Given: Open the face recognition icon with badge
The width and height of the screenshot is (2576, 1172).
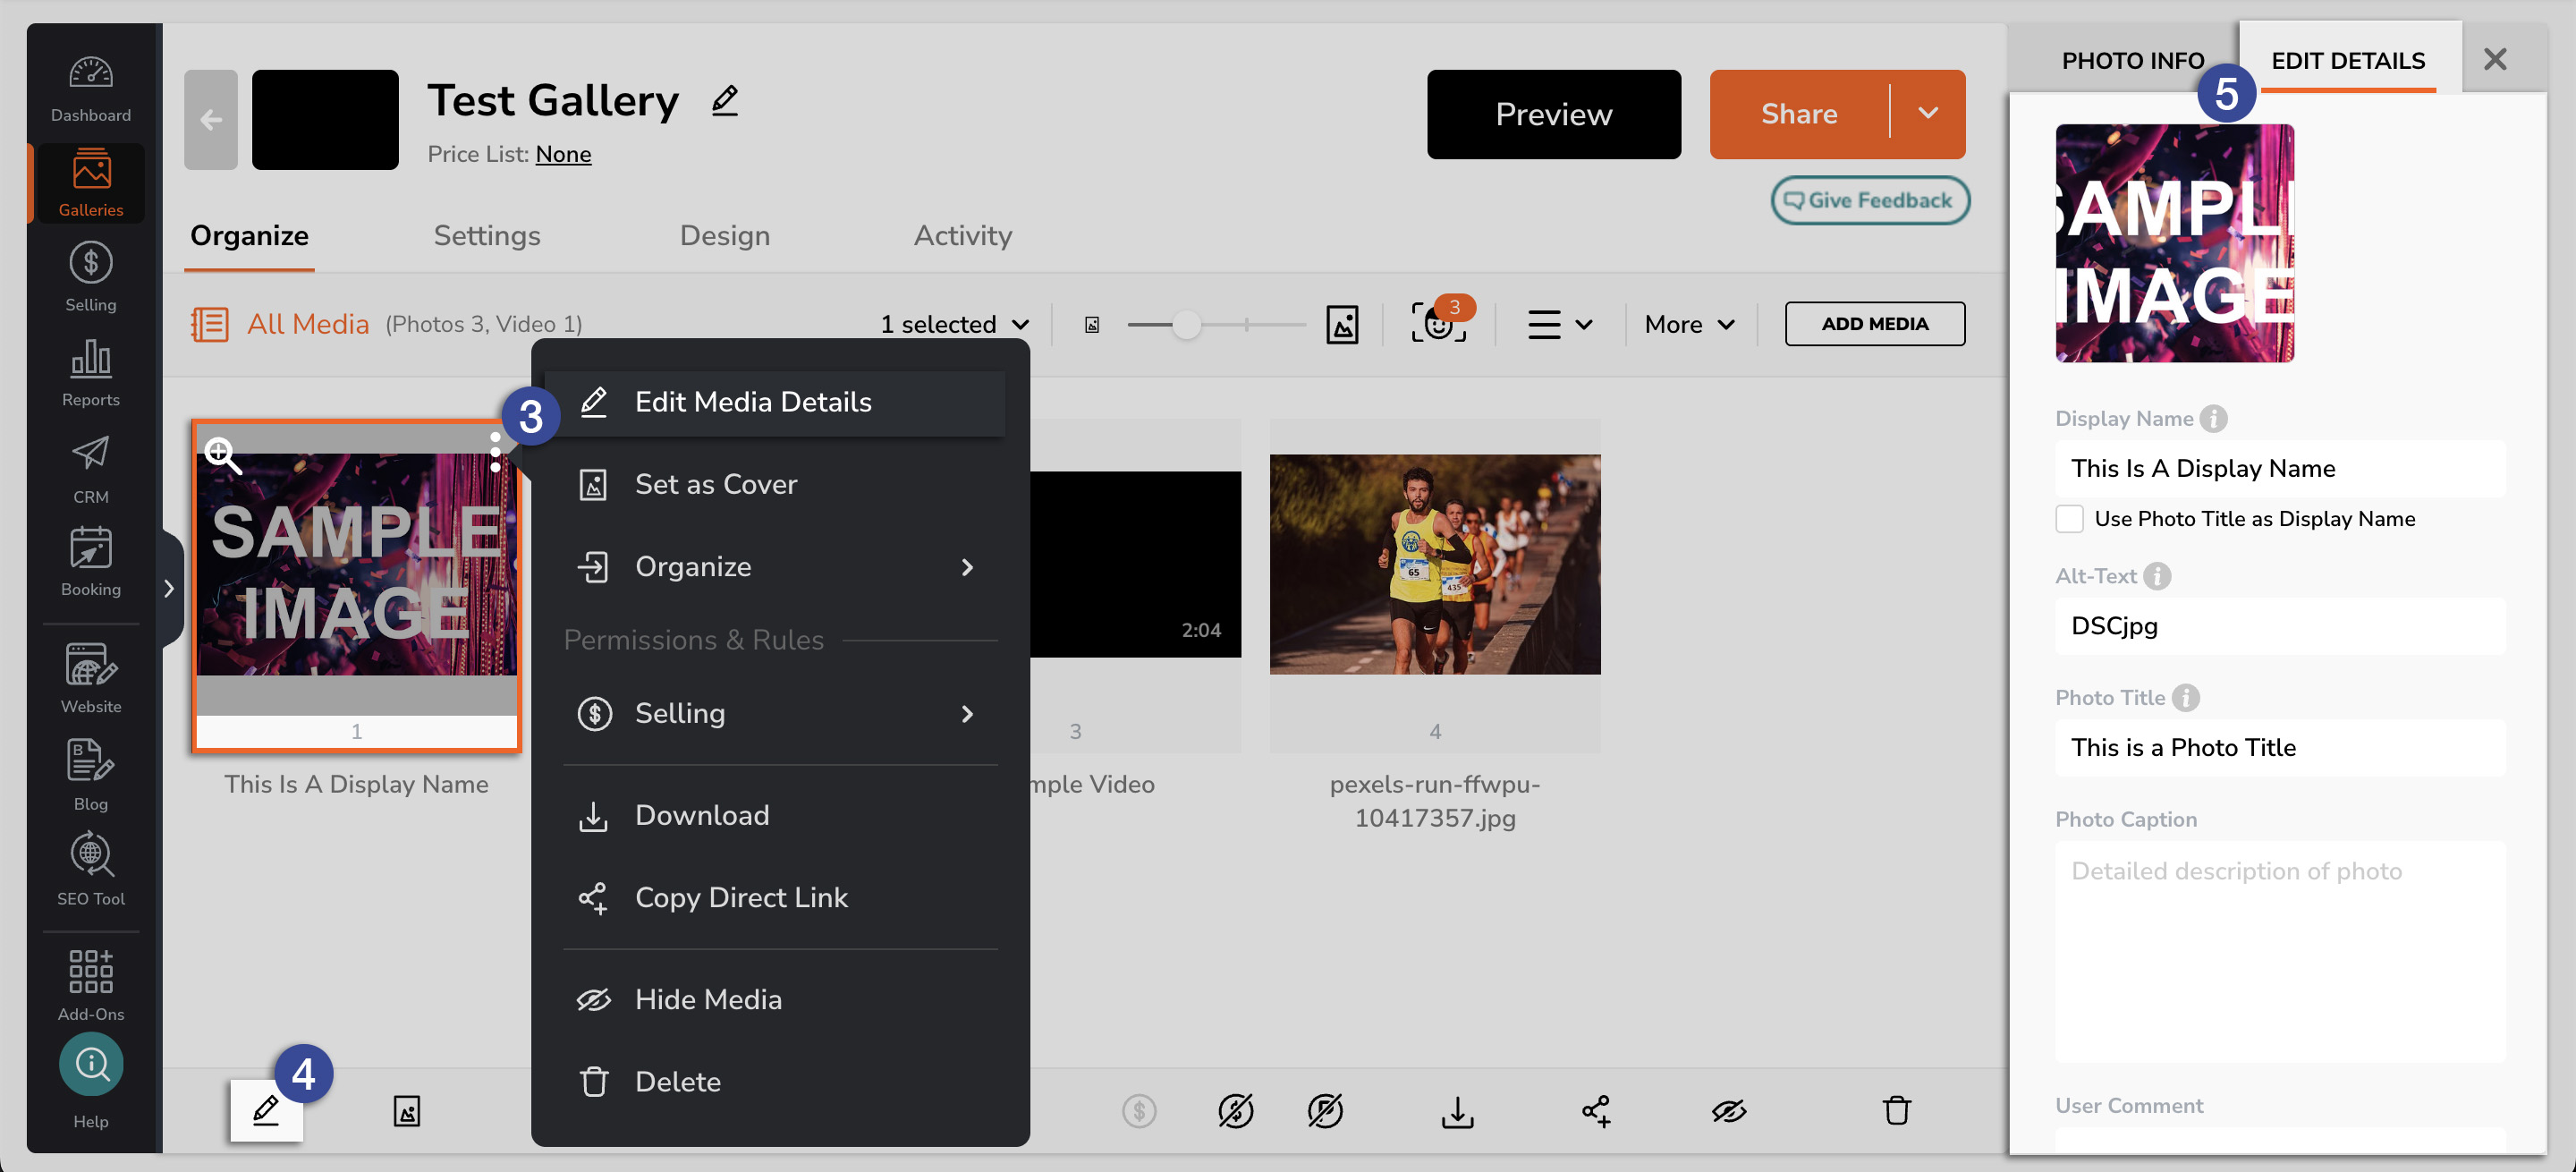Looking at the screenshot, I should 1438,324.
